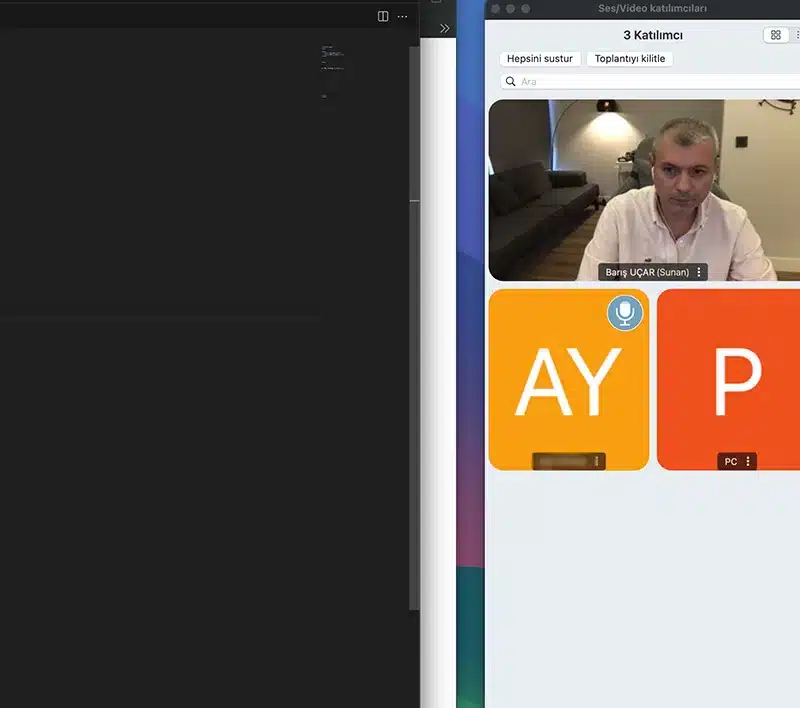This screenshot has width=800, height=708.
Task: Select the AY participant tile
Action: (x=569, y=380)
